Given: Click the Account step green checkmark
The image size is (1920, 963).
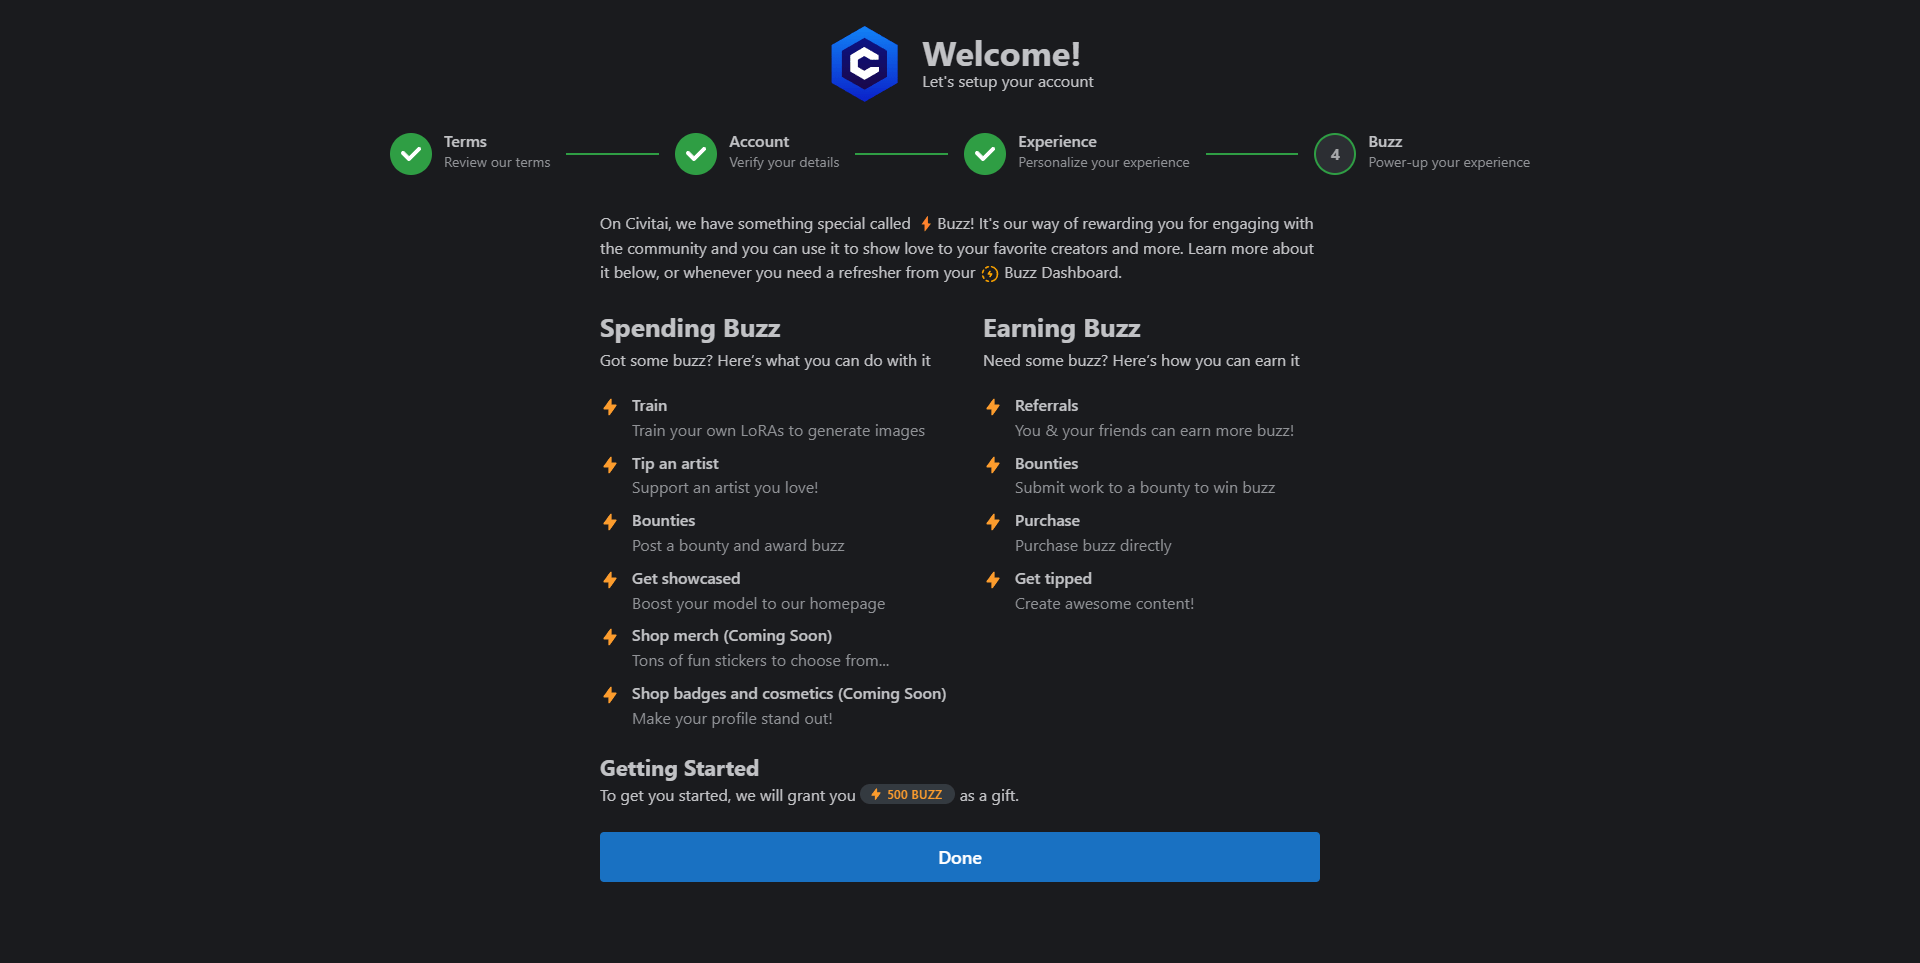Looking at the screenshot, I should (696, 154).
